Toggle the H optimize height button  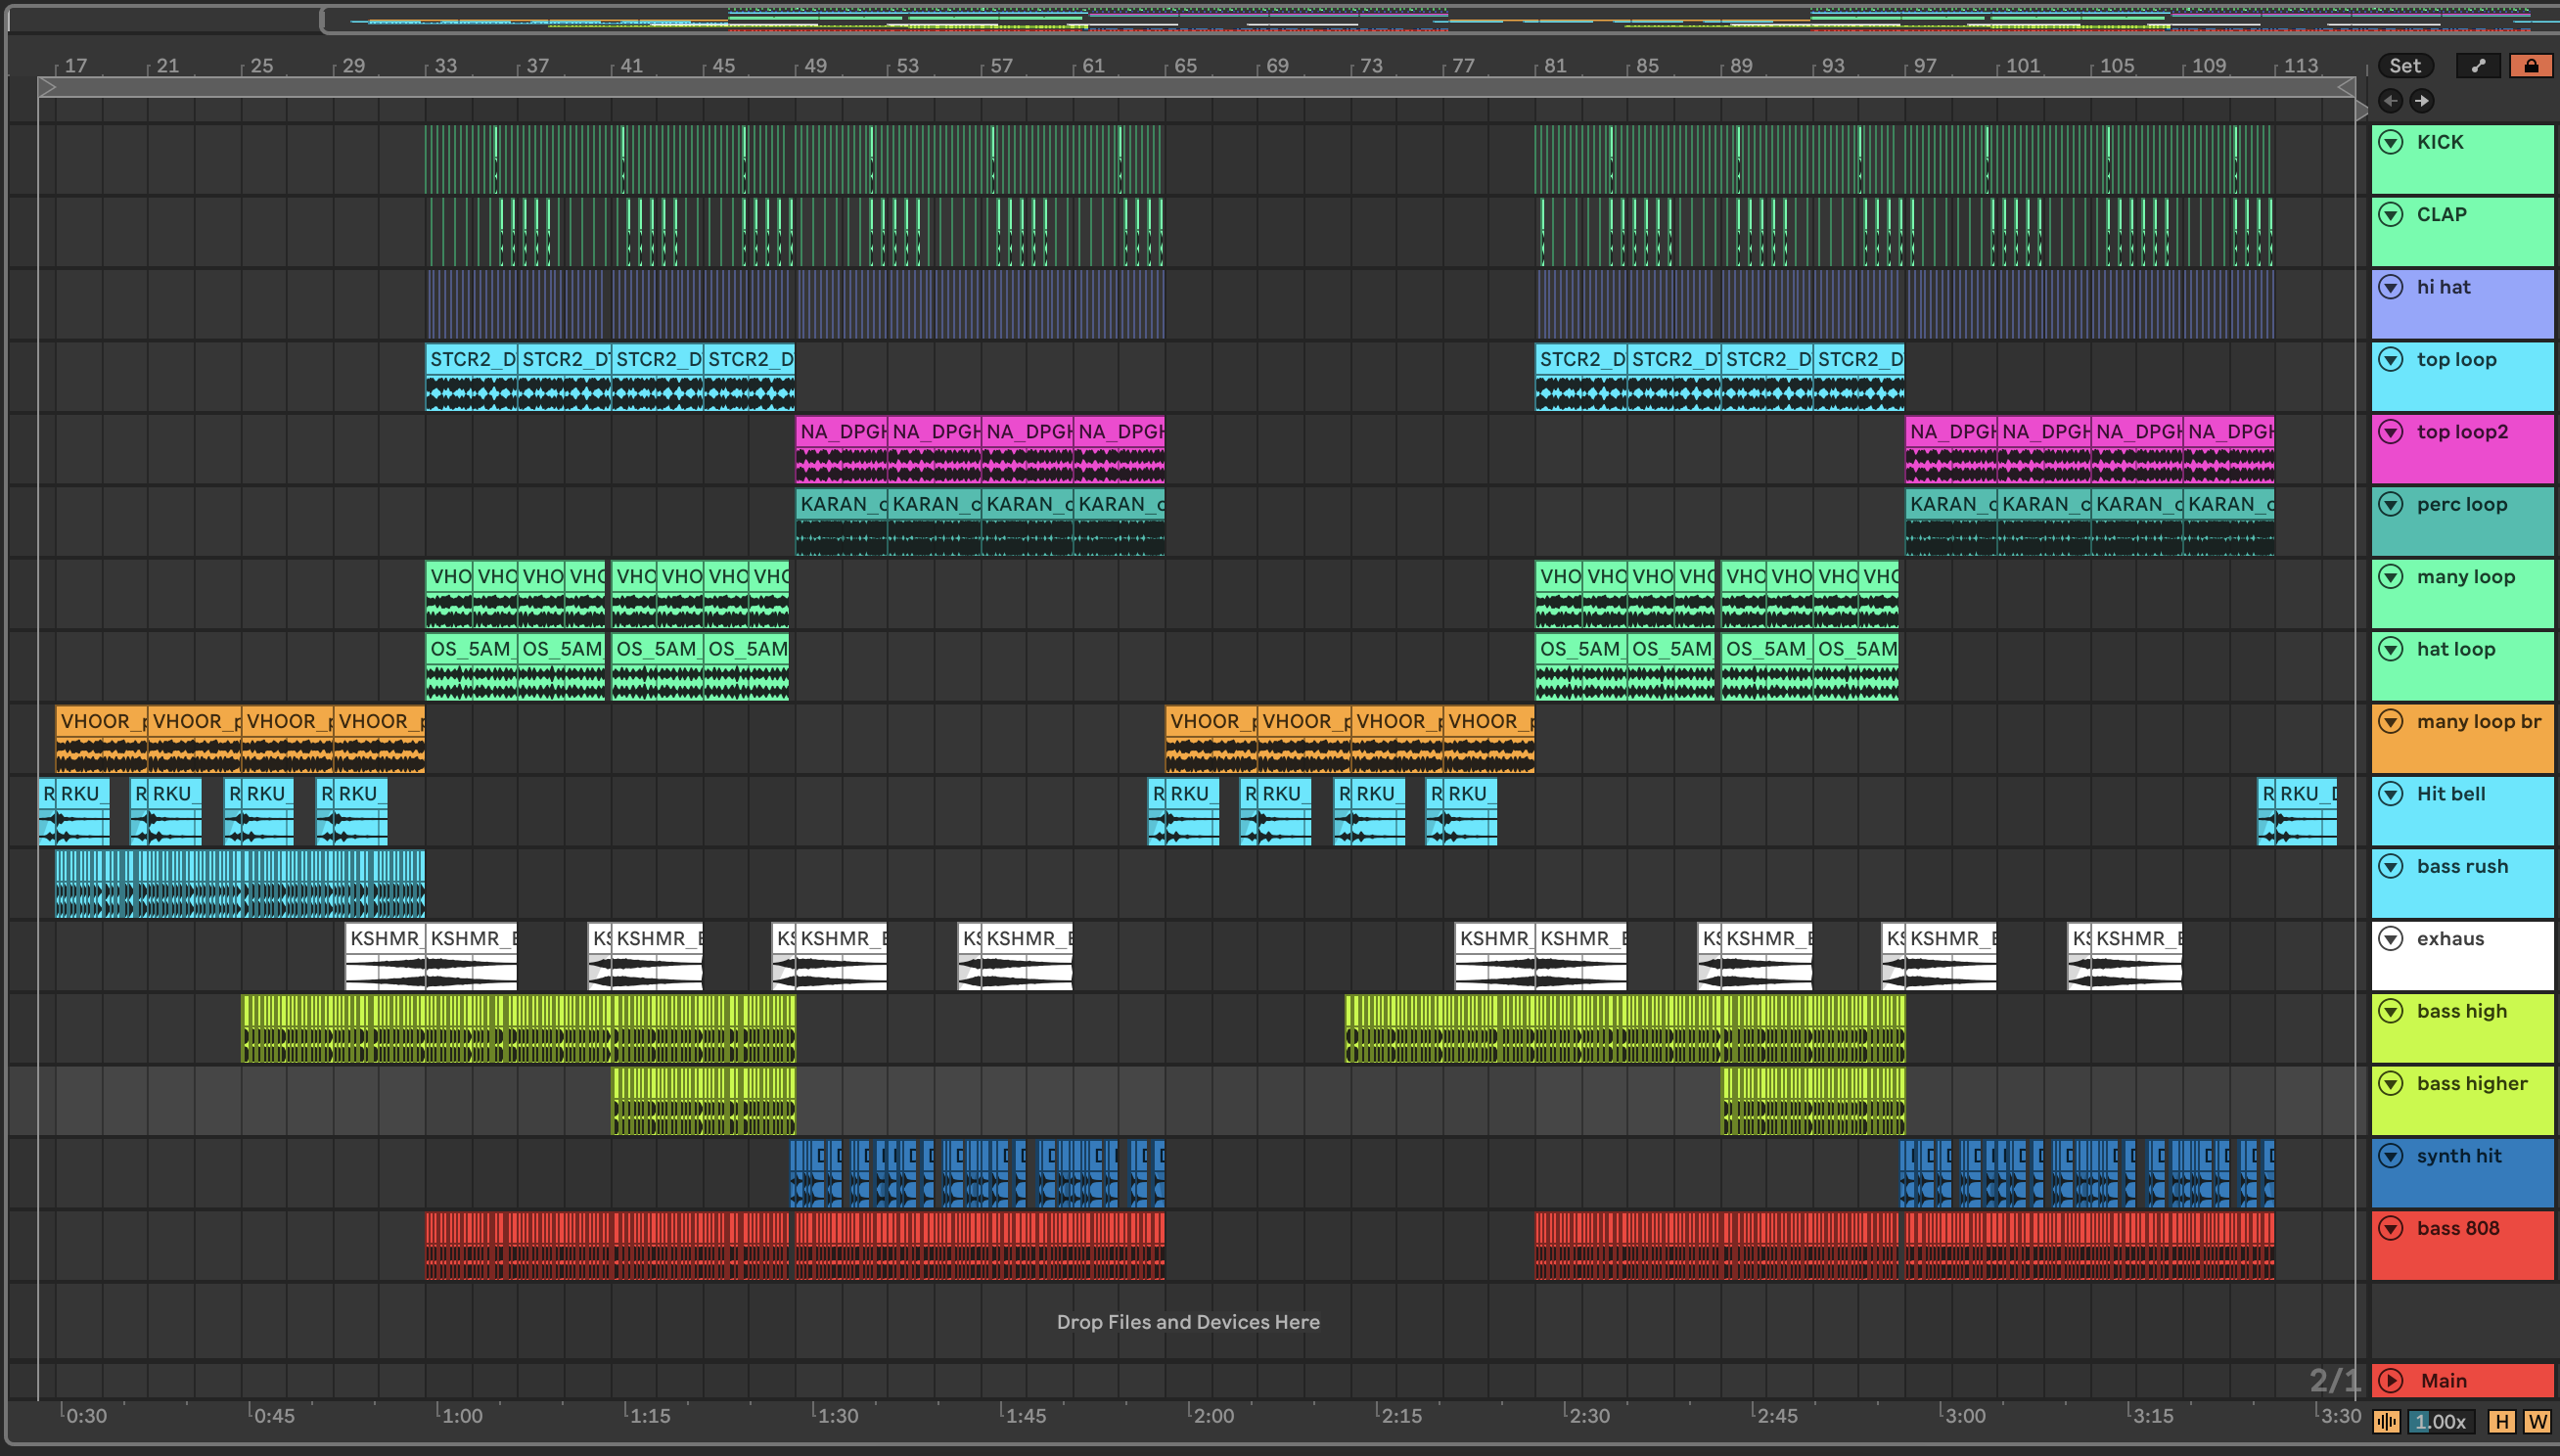click(x=2501, y=1421)
